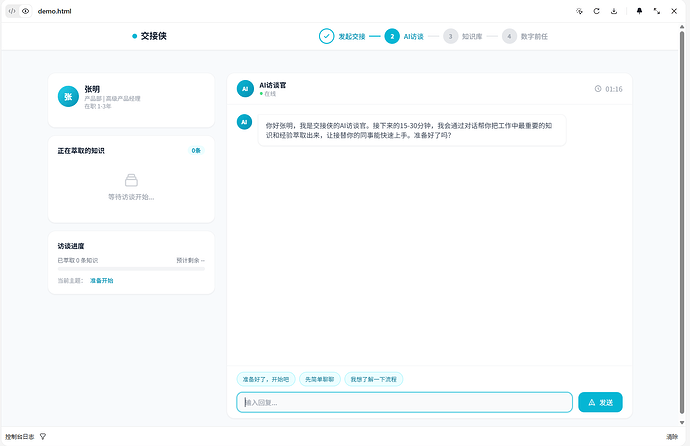This screenshot has width=690, height=446.
Task: Click the 发起交接 step label
Action: click(x=352, y=37)
